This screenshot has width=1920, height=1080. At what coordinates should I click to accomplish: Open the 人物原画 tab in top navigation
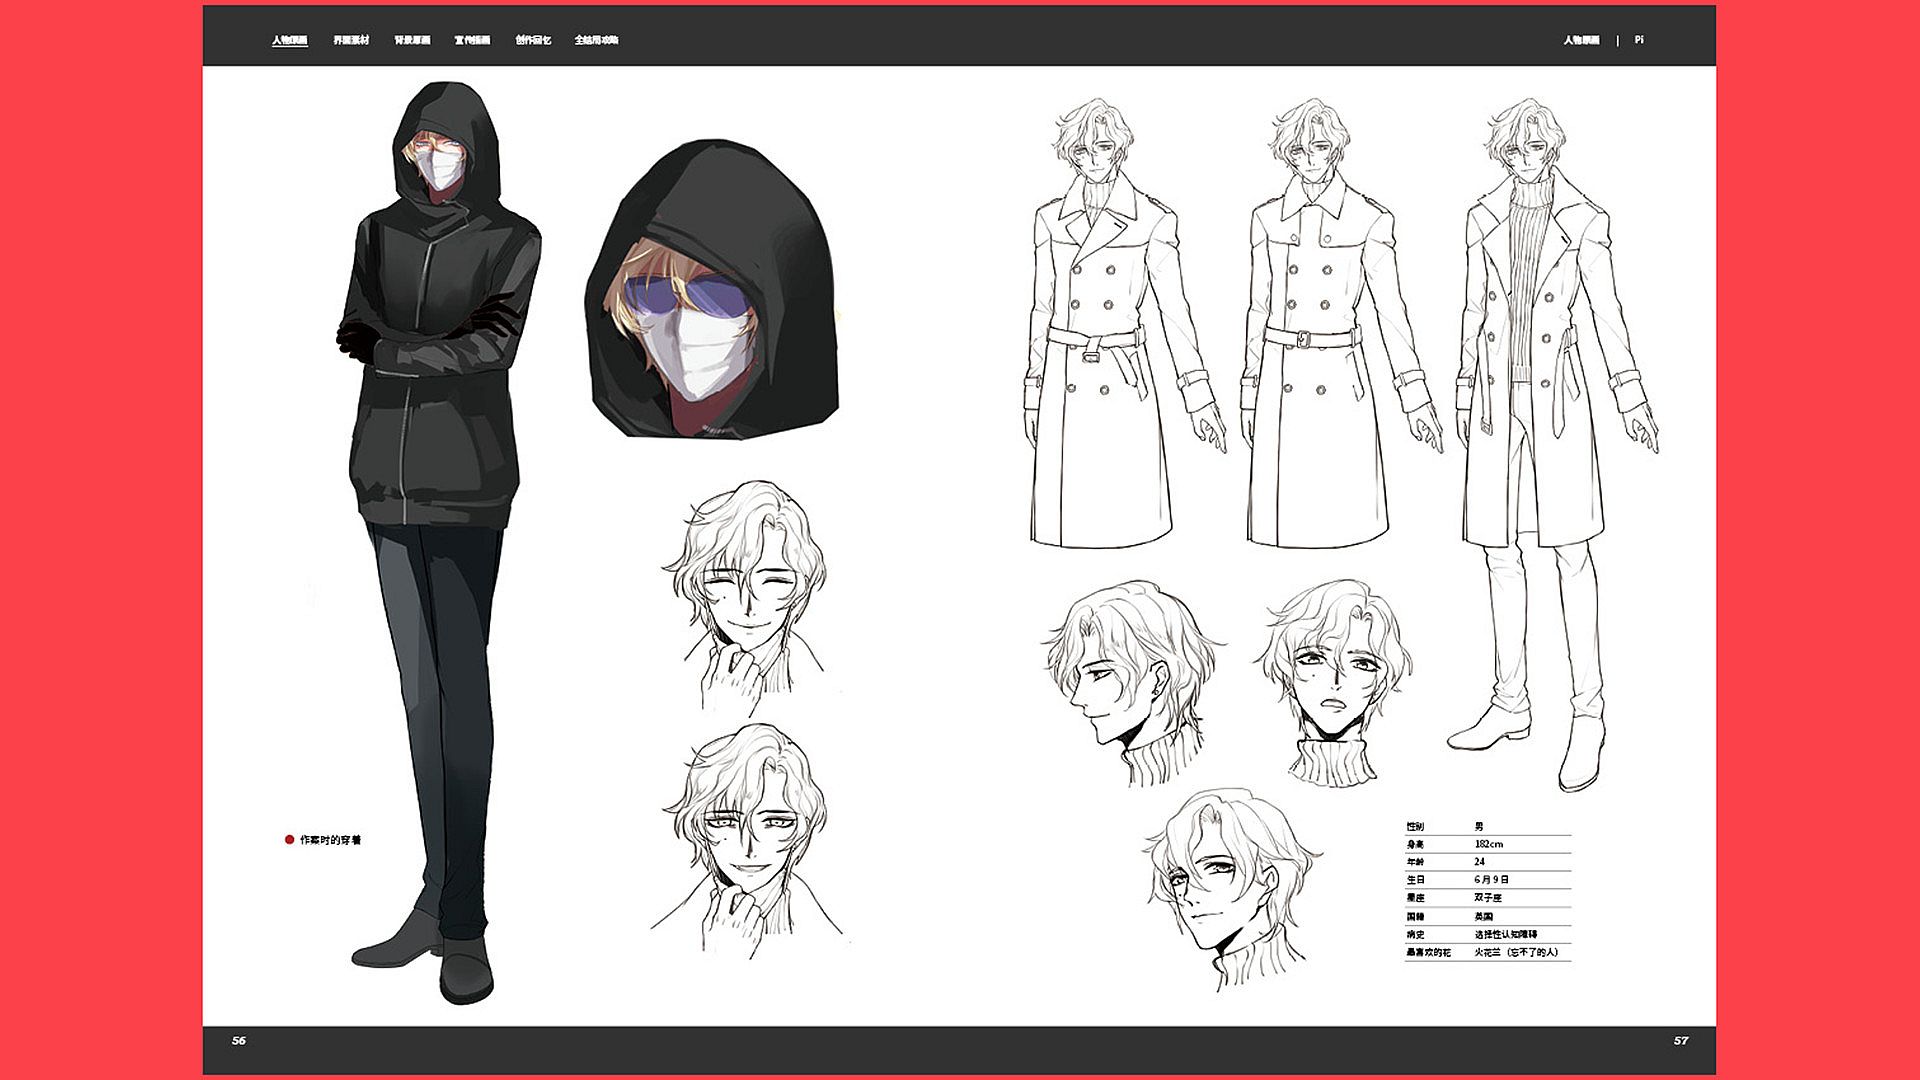click(289, 40)
